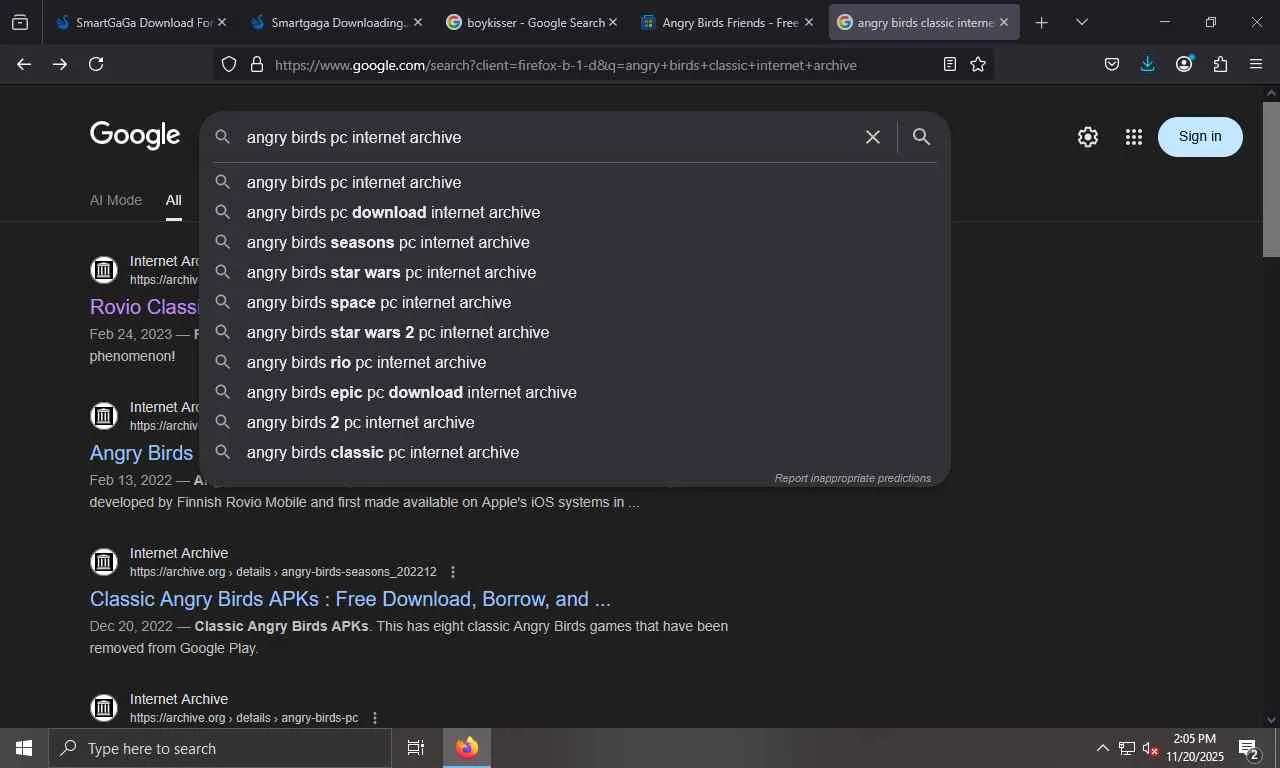Open the taskbar clock and date
The image size is (1280, 768).
(x=1195, y=748)
